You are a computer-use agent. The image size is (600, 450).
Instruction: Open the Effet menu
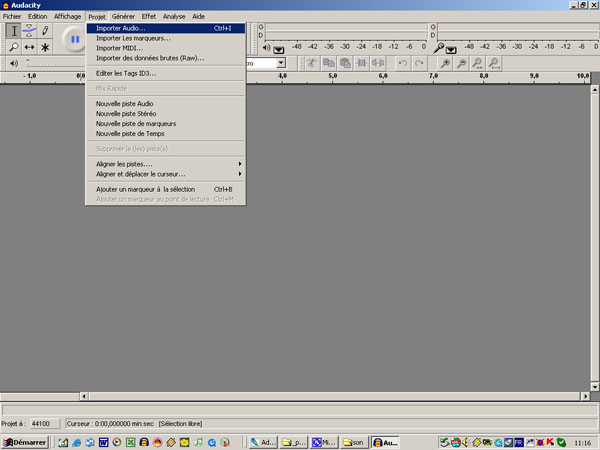[x=148, y=16]
